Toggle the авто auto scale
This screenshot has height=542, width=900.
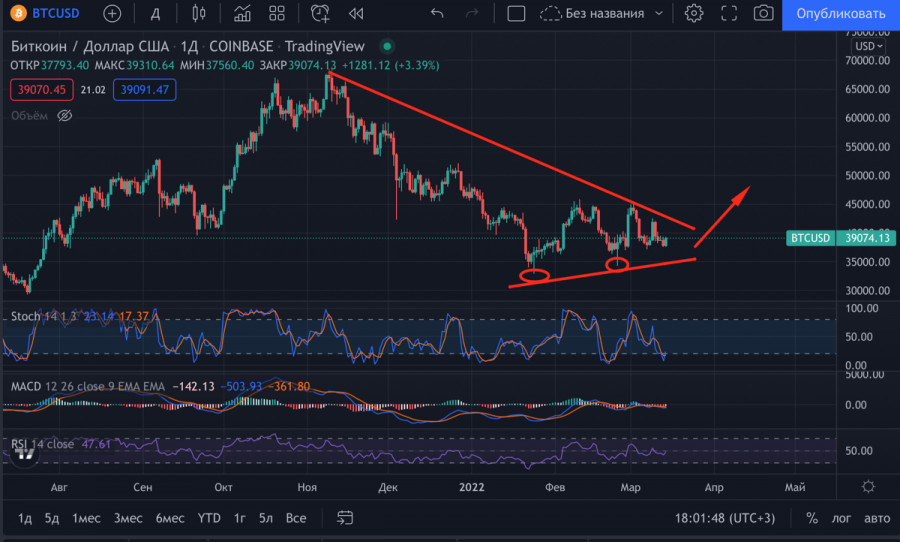coord(877,518)
